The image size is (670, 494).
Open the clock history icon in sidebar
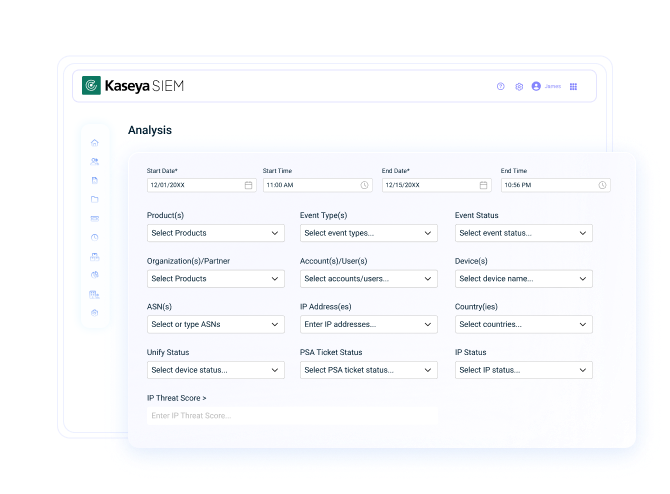coord(95,237)
